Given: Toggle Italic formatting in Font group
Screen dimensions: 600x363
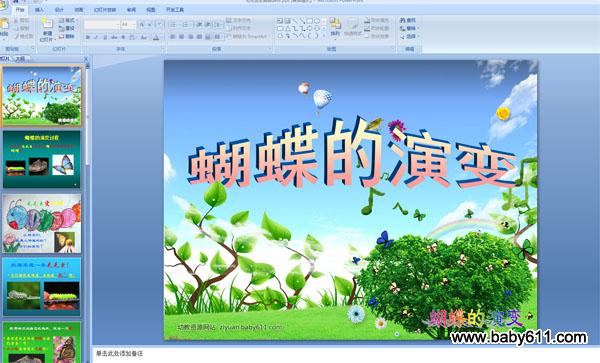Looking at the screenshot, I should (x=96, y=37).
